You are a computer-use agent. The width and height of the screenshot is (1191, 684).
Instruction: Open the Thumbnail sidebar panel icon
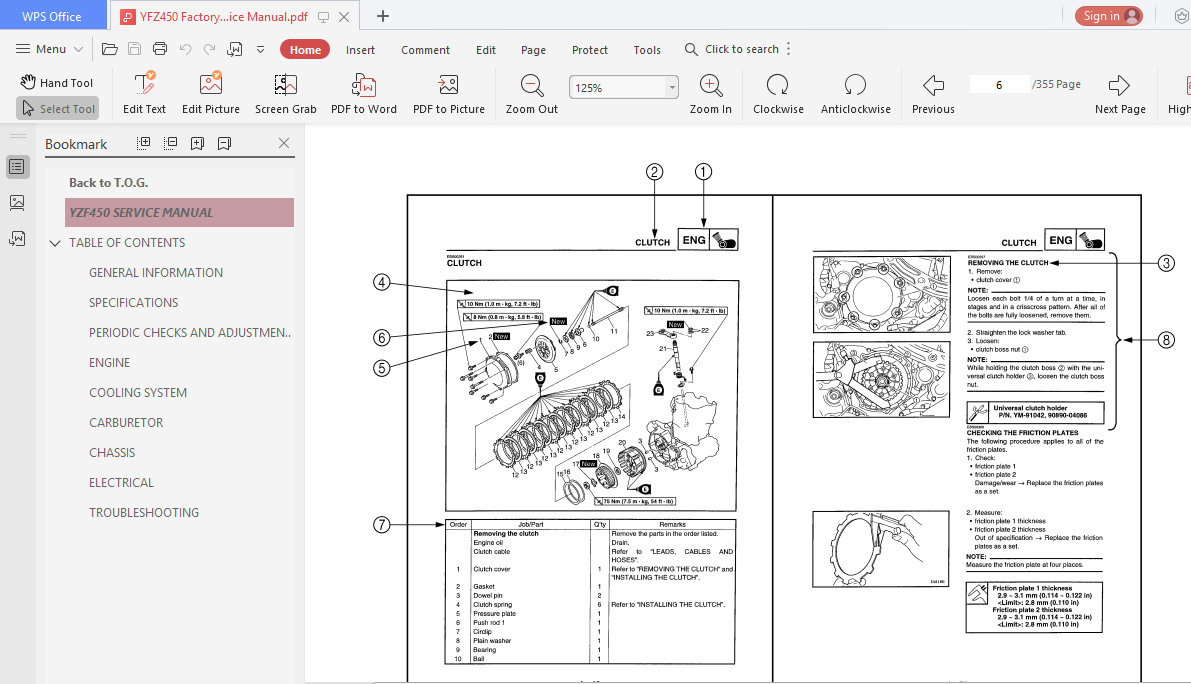tap(17, 203)
